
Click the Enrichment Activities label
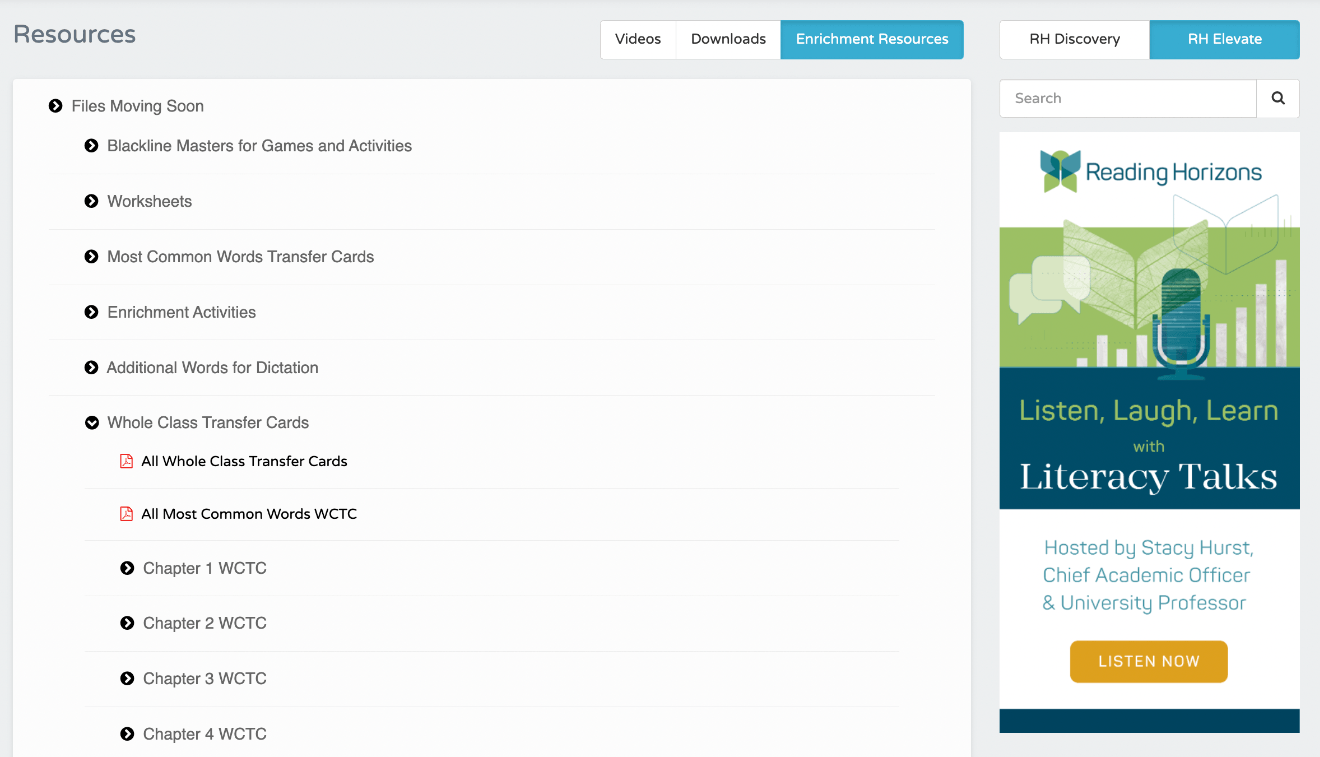click(182, 312)
